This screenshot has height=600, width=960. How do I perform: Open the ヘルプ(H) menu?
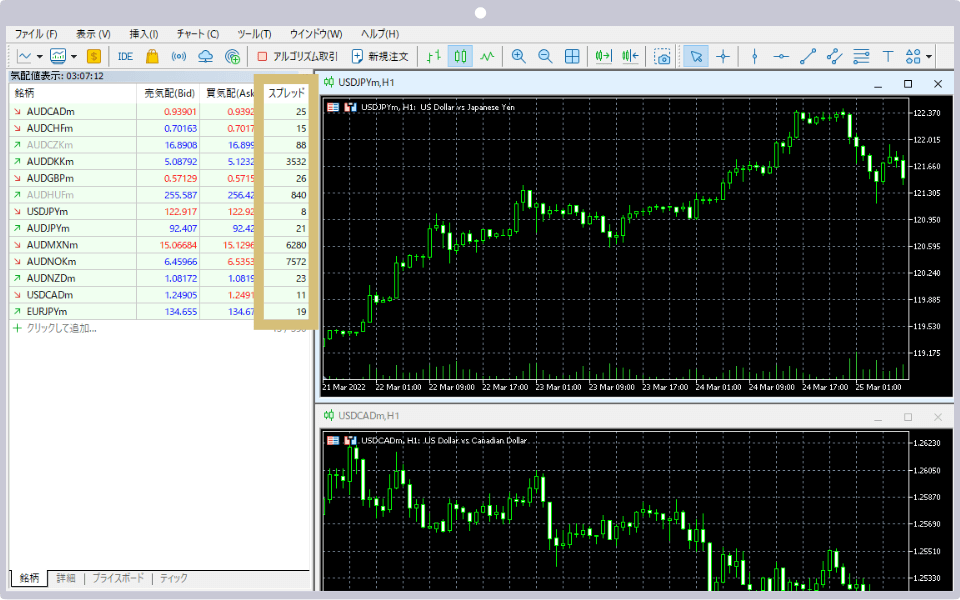click(x=380, y=34)
